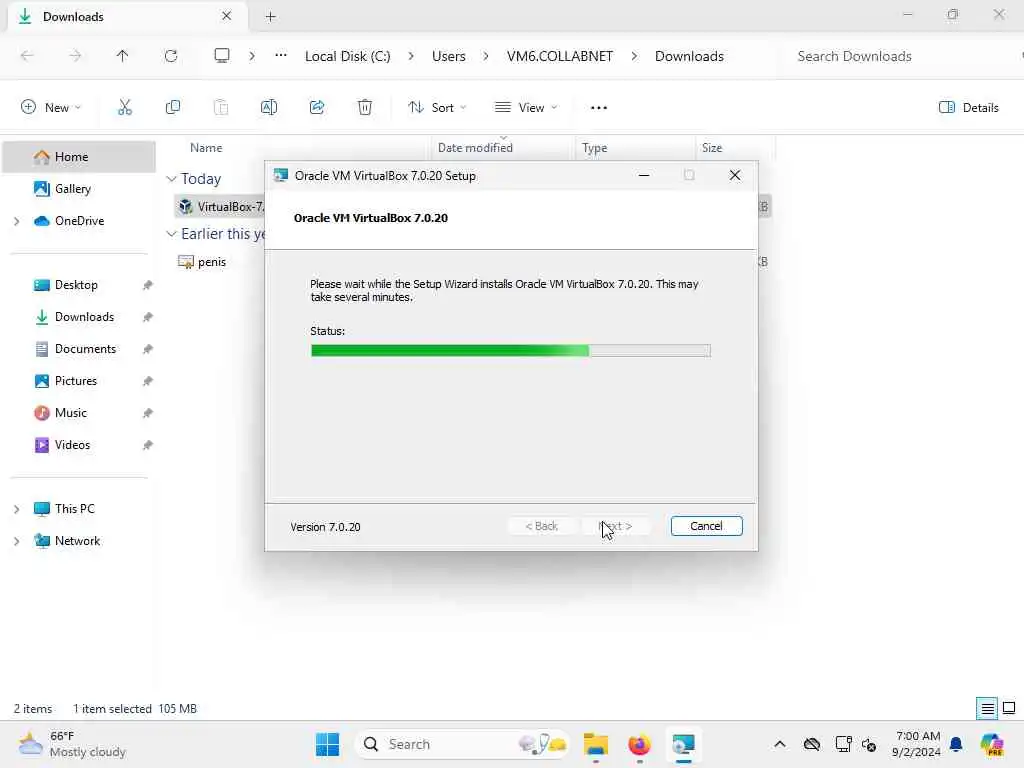
Task: Cancel the VirtualBox installation
Action: point(707,526)
